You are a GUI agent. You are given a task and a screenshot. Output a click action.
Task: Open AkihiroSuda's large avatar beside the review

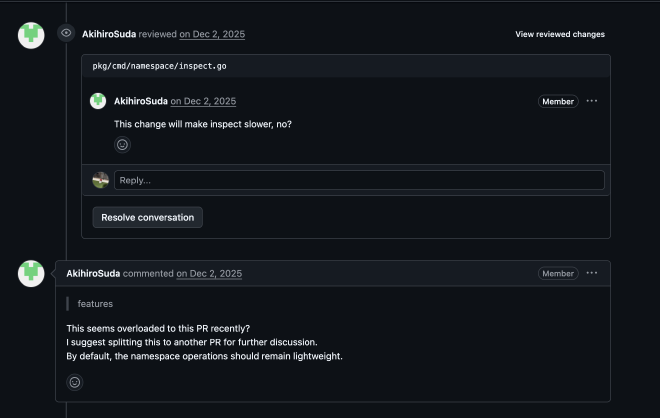point(32,34)
